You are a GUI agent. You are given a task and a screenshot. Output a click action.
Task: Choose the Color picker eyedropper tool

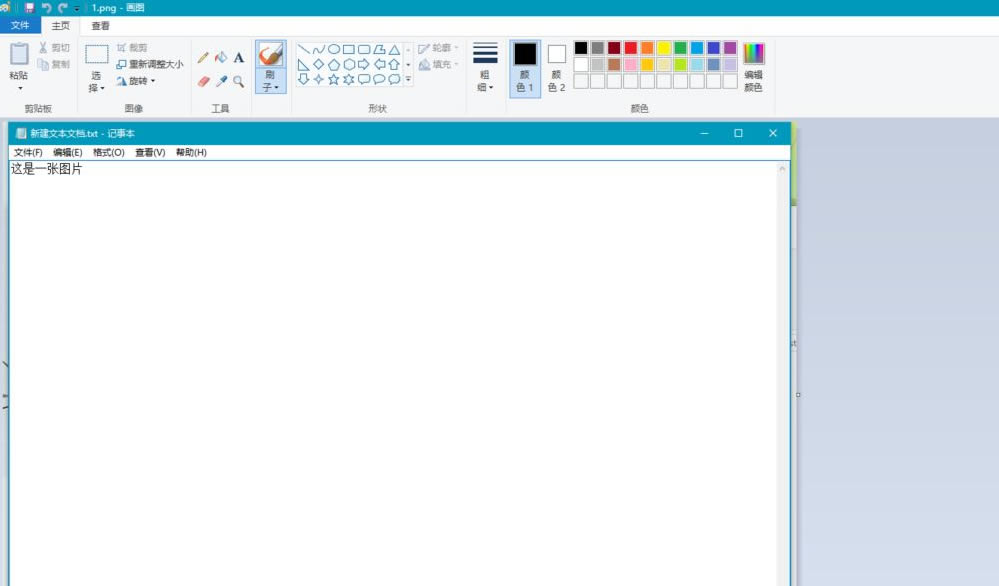point(221,82)
